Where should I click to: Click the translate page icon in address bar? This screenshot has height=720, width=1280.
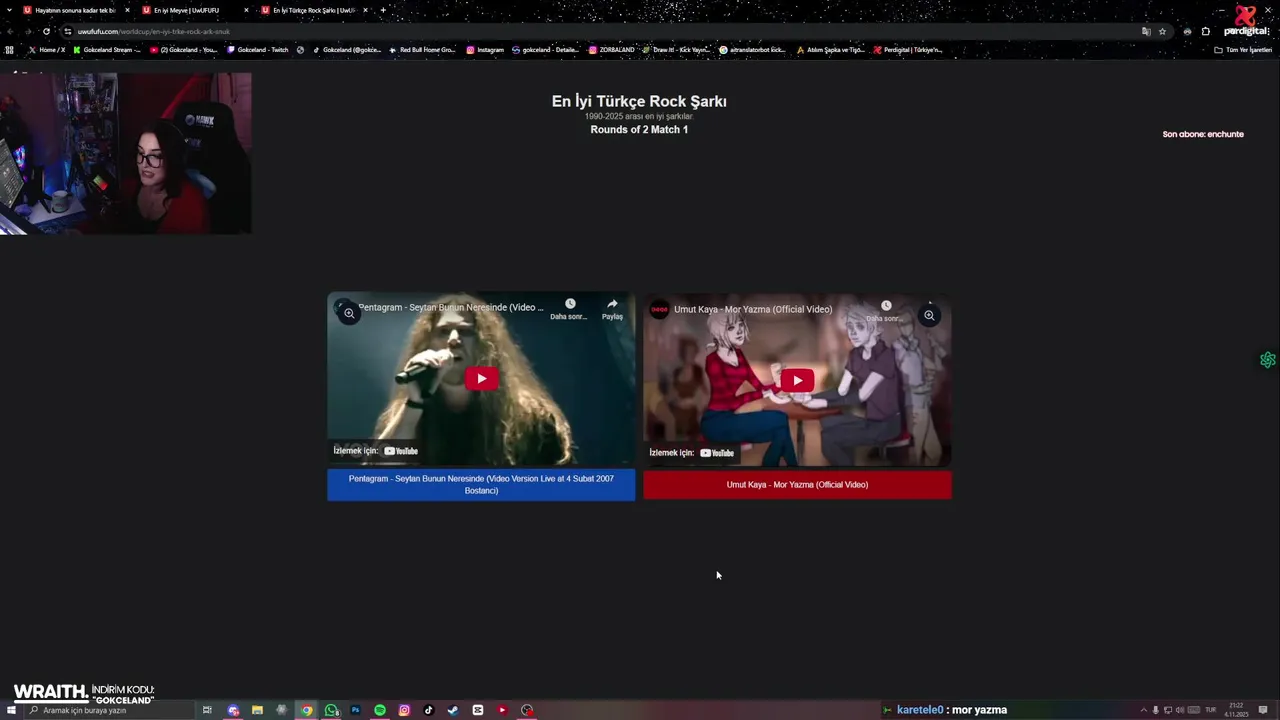[1146, 31]
